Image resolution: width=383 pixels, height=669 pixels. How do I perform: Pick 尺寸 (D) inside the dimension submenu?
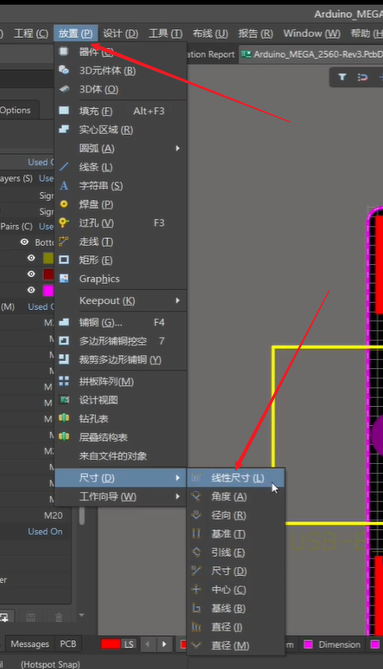coord(236,571)
